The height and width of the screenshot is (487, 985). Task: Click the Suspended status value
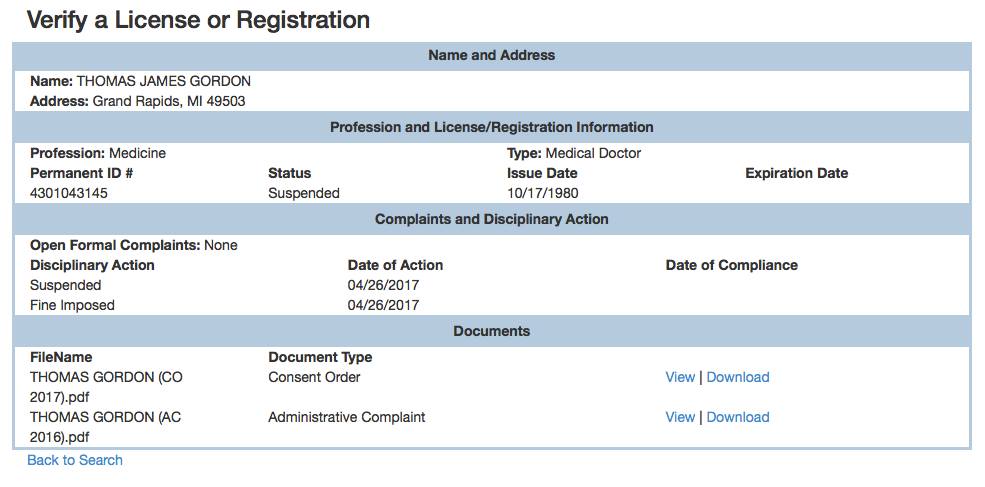(303, 193)
